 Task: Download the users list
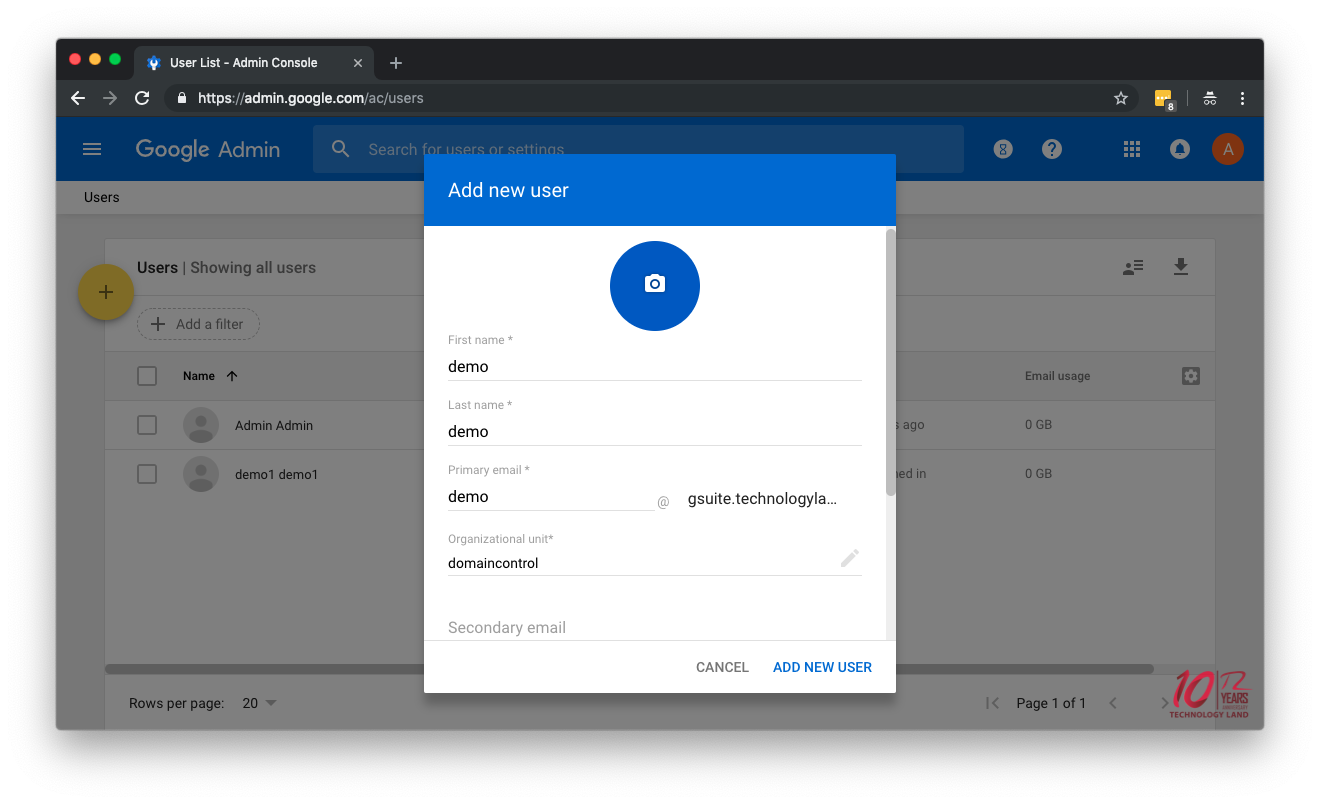[x=1181, y=267]
